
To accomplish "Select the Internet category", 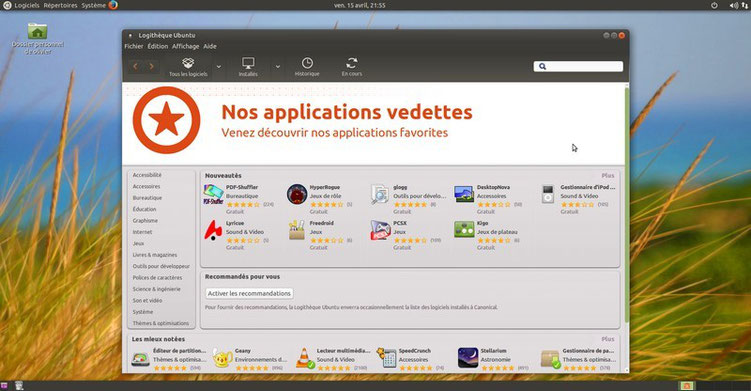I will click(x=142, y=232).
